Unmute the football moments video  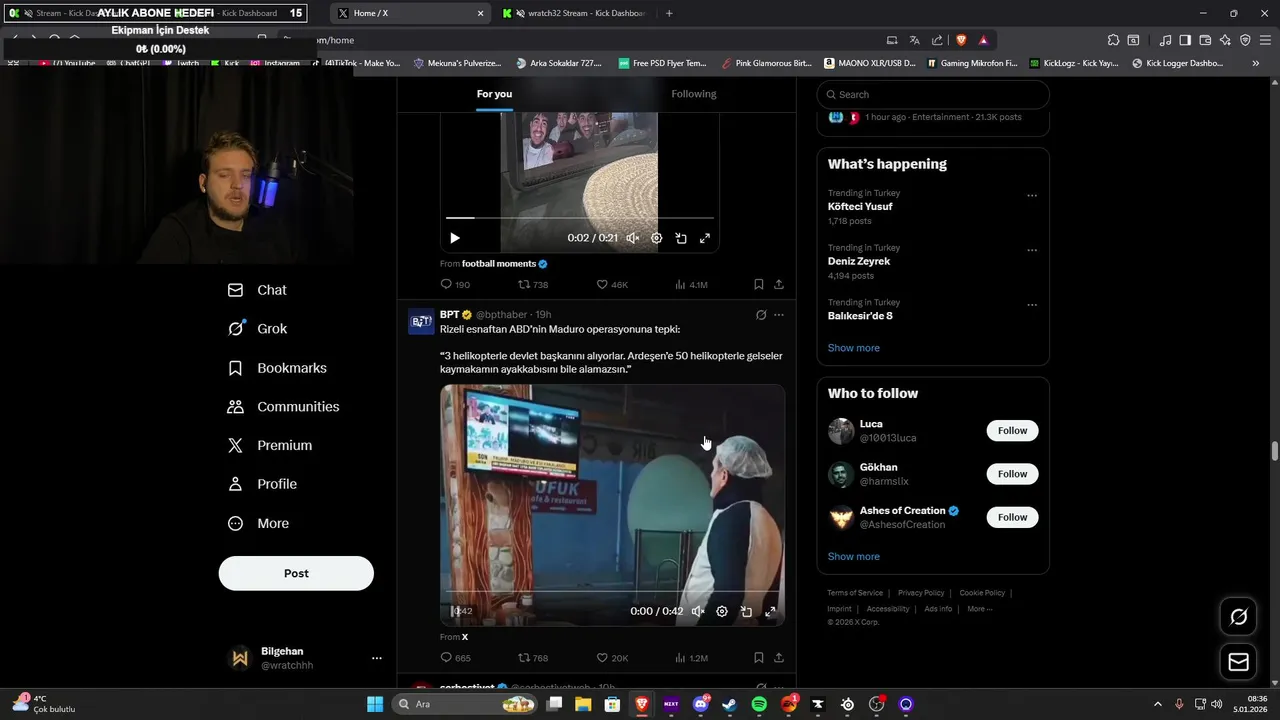click(x=632, y=238)
